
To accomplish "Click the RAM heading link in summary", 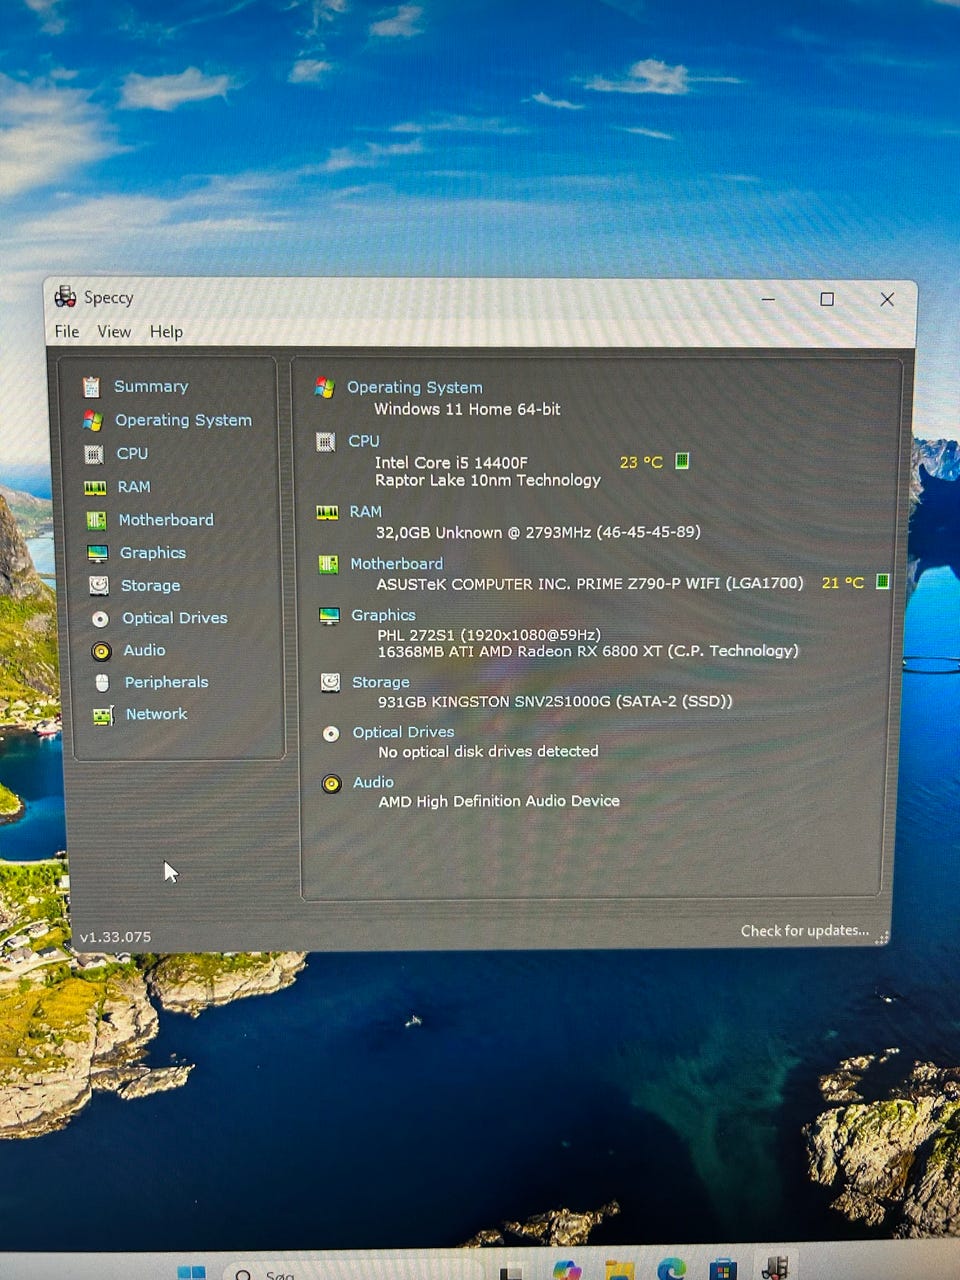I will coord(365,512).
